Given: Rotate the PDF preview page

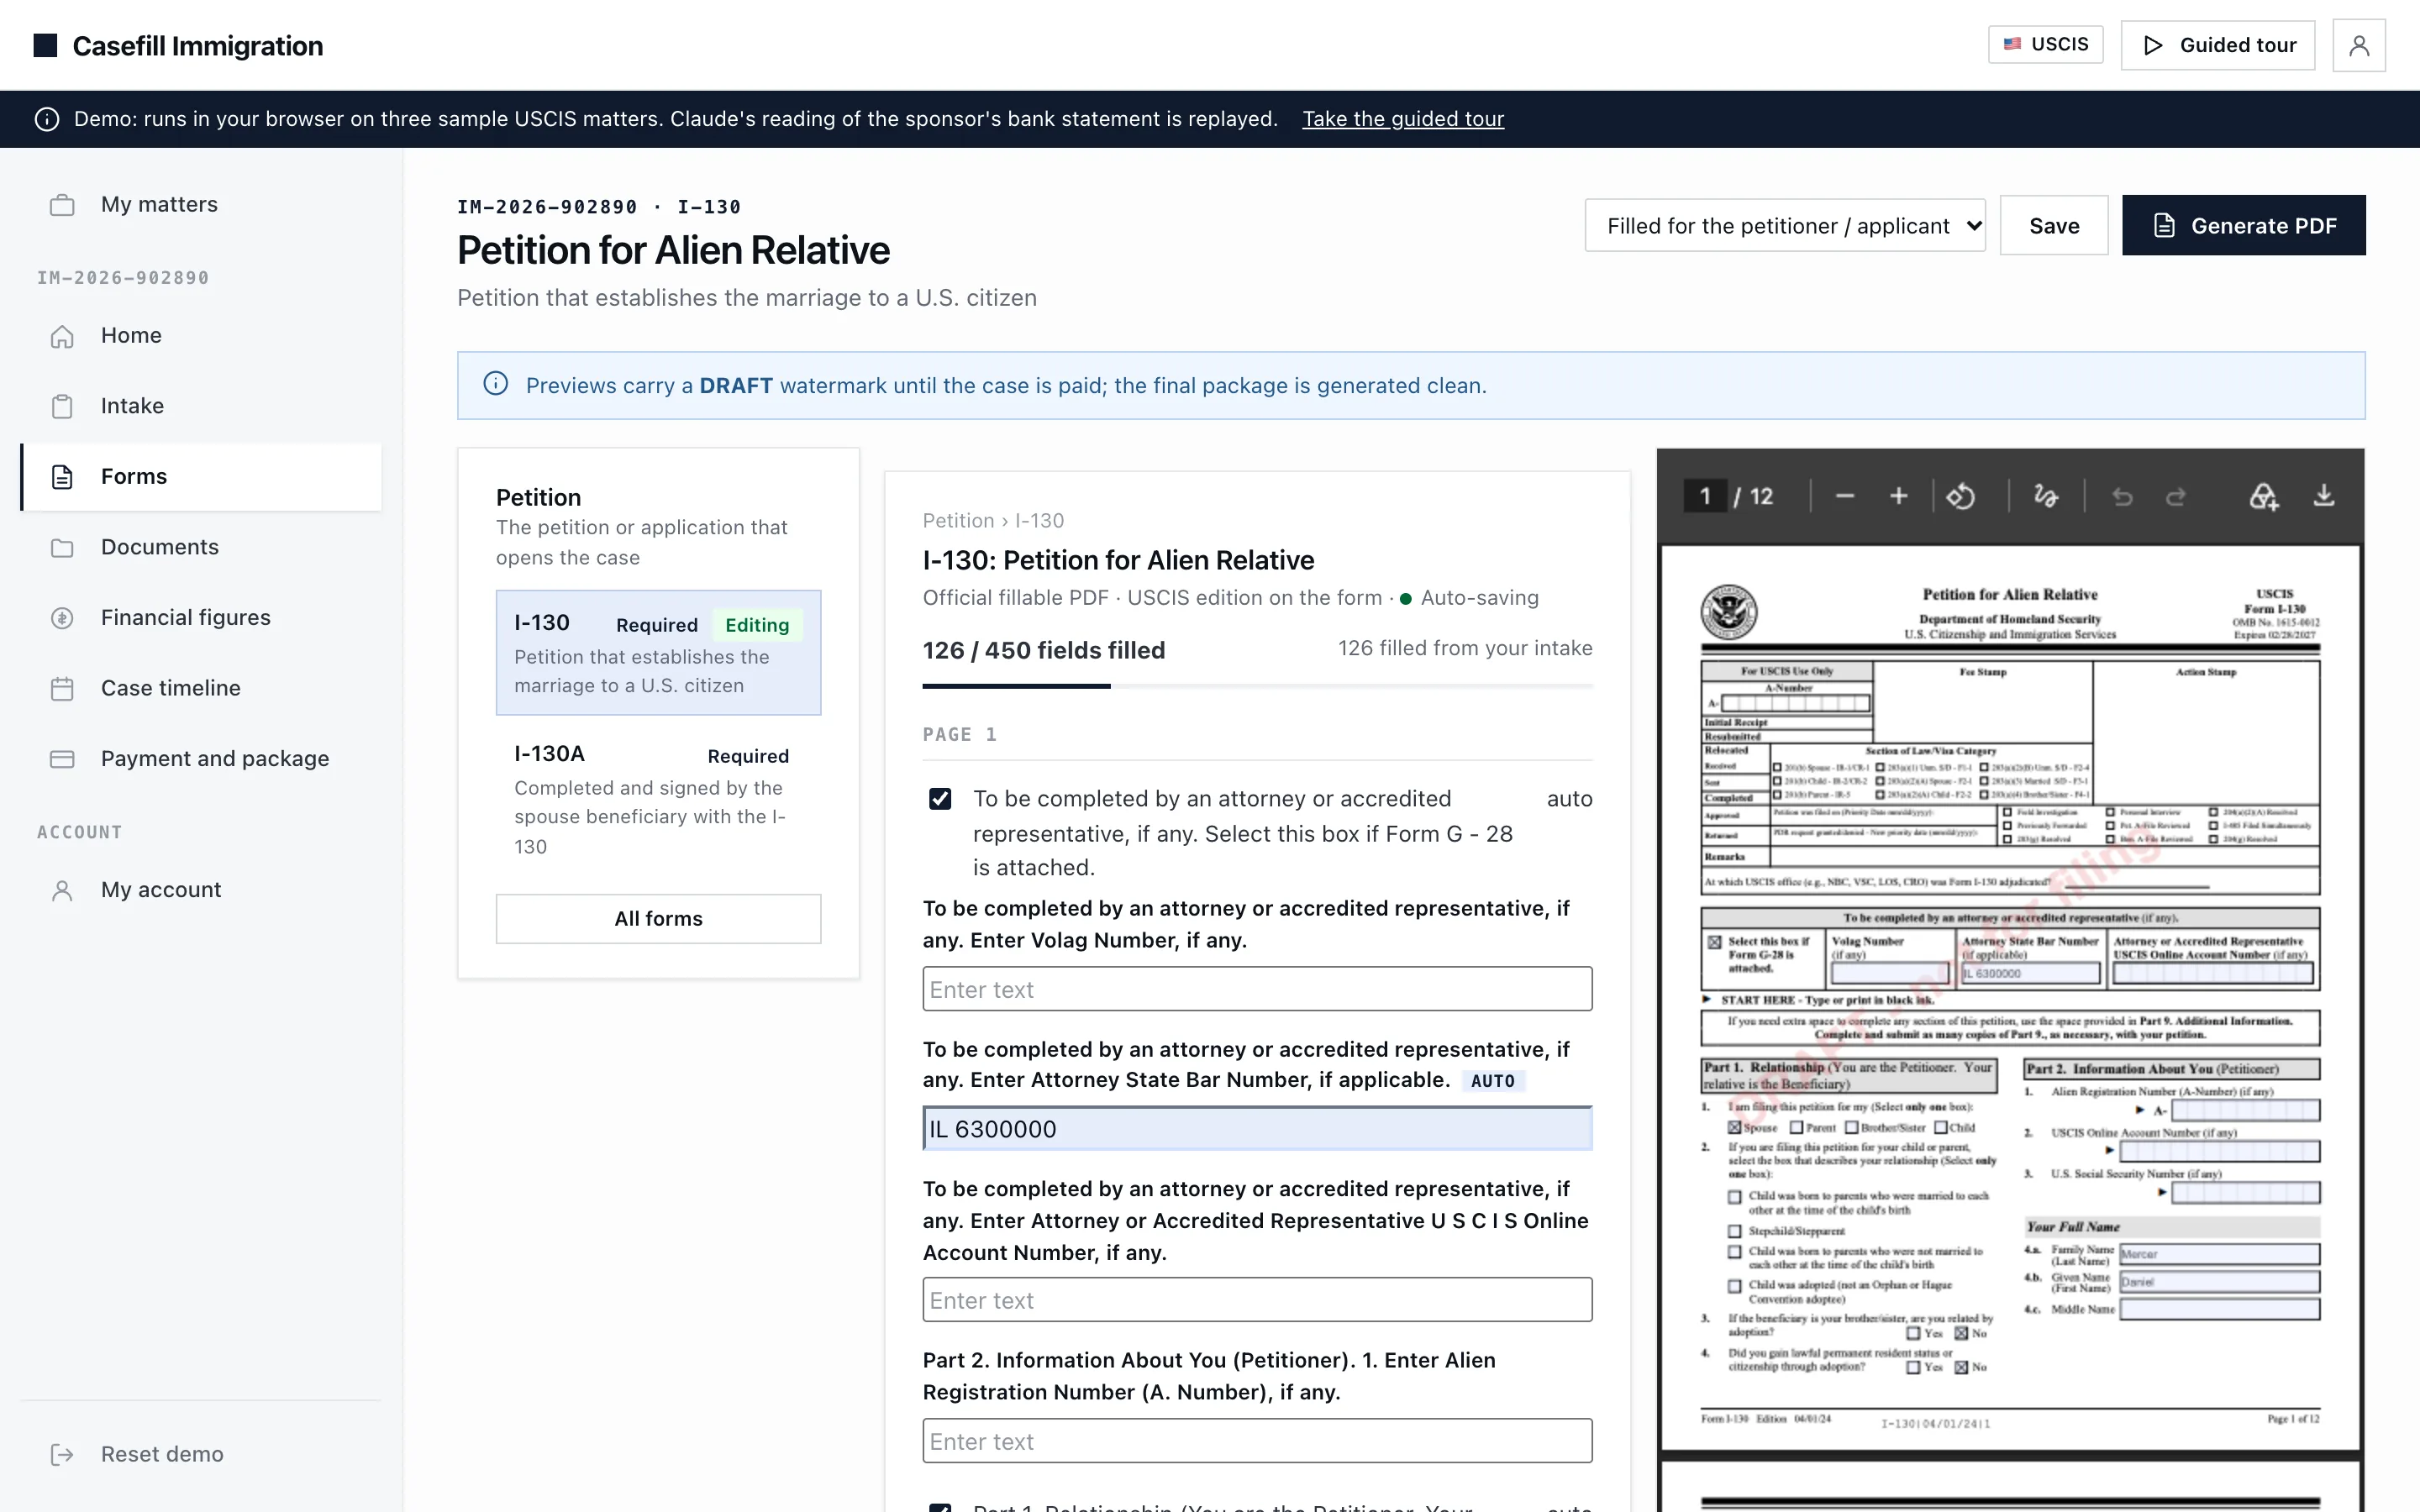Looking at the screenshot, I should click(1960, 496).
